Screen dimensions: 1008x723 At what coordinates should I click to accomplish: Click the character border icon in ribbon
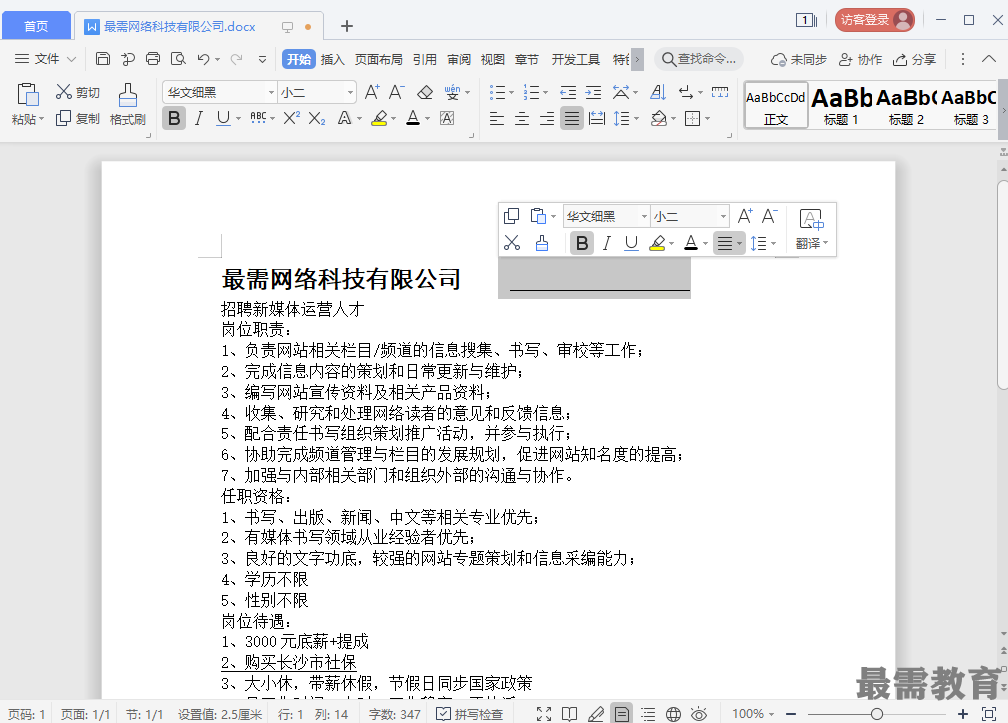click(x=447, y=118)
